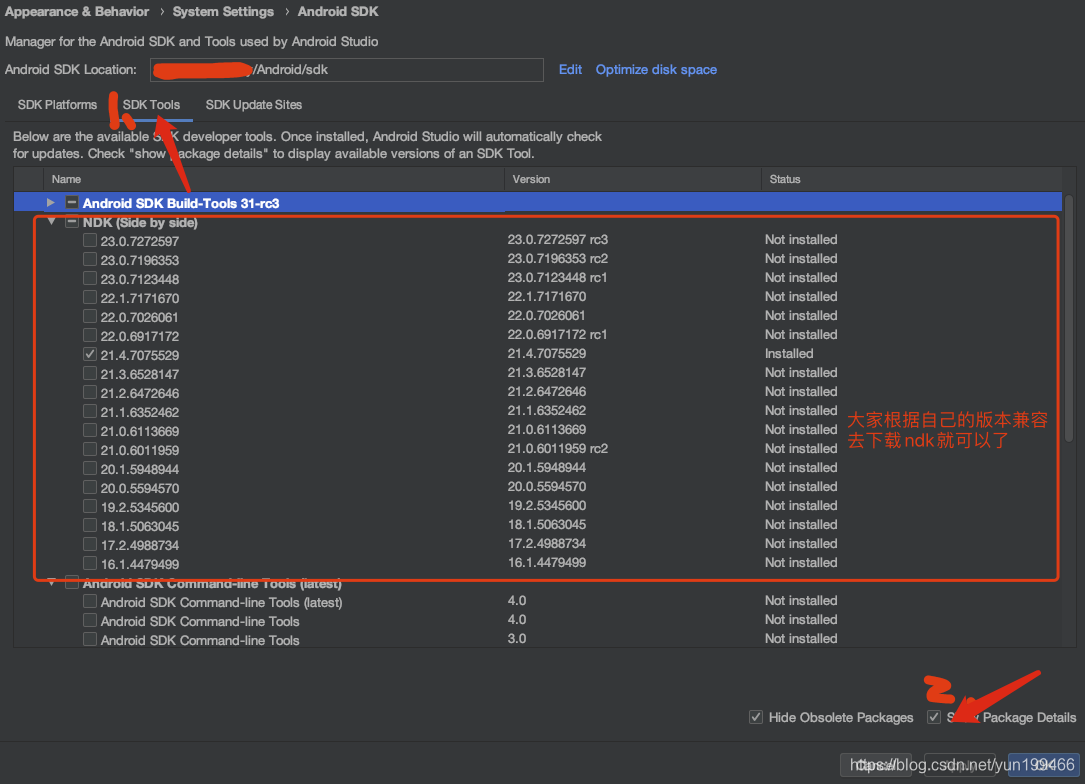Select version cell 22.0.6917172 rc1
Image resolution: width=1085 pixels, height=784 pixels.
click(x=557, y=334)
